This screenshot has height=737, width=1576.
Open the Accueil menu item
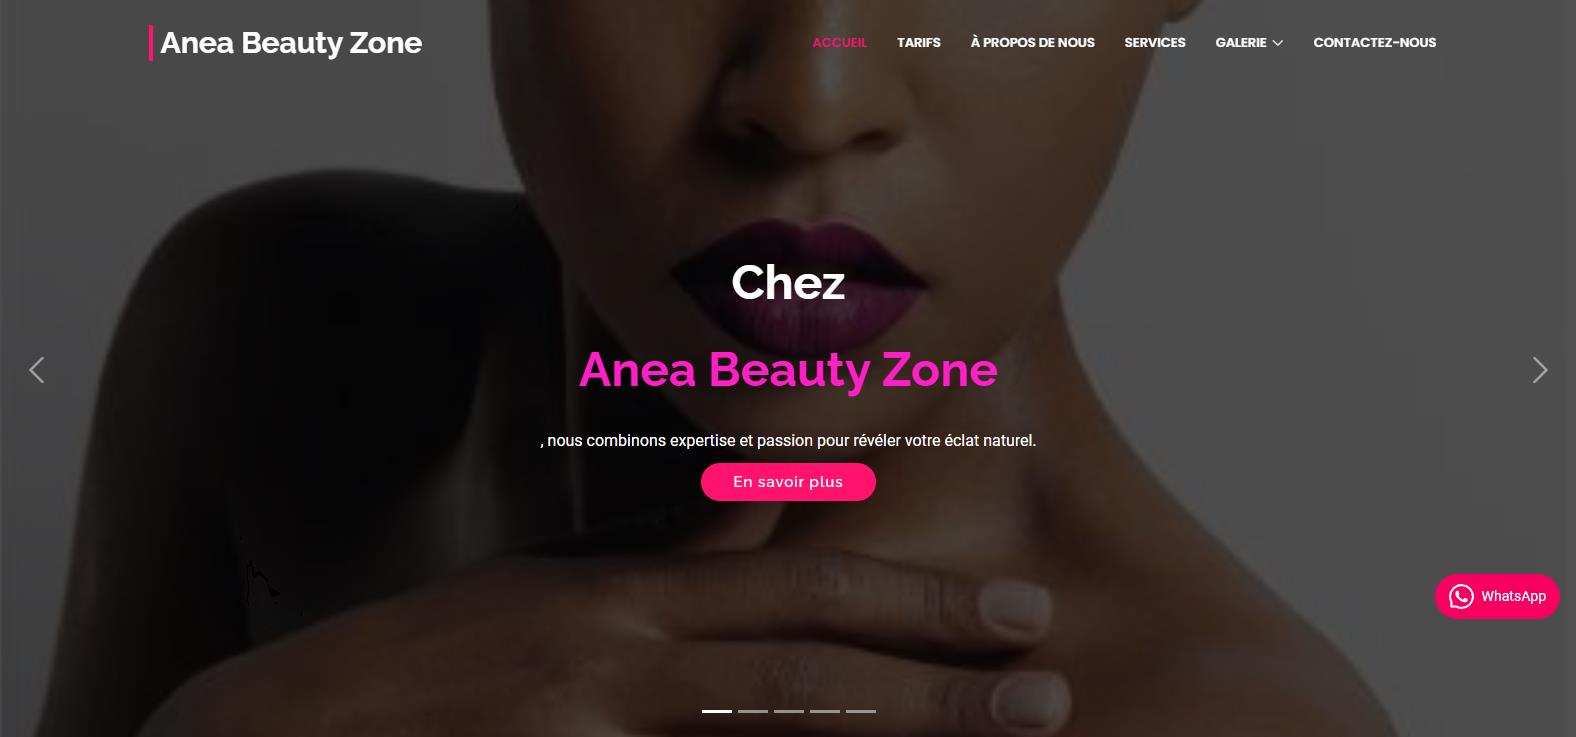pyautogui.click(x=840, y=42)
